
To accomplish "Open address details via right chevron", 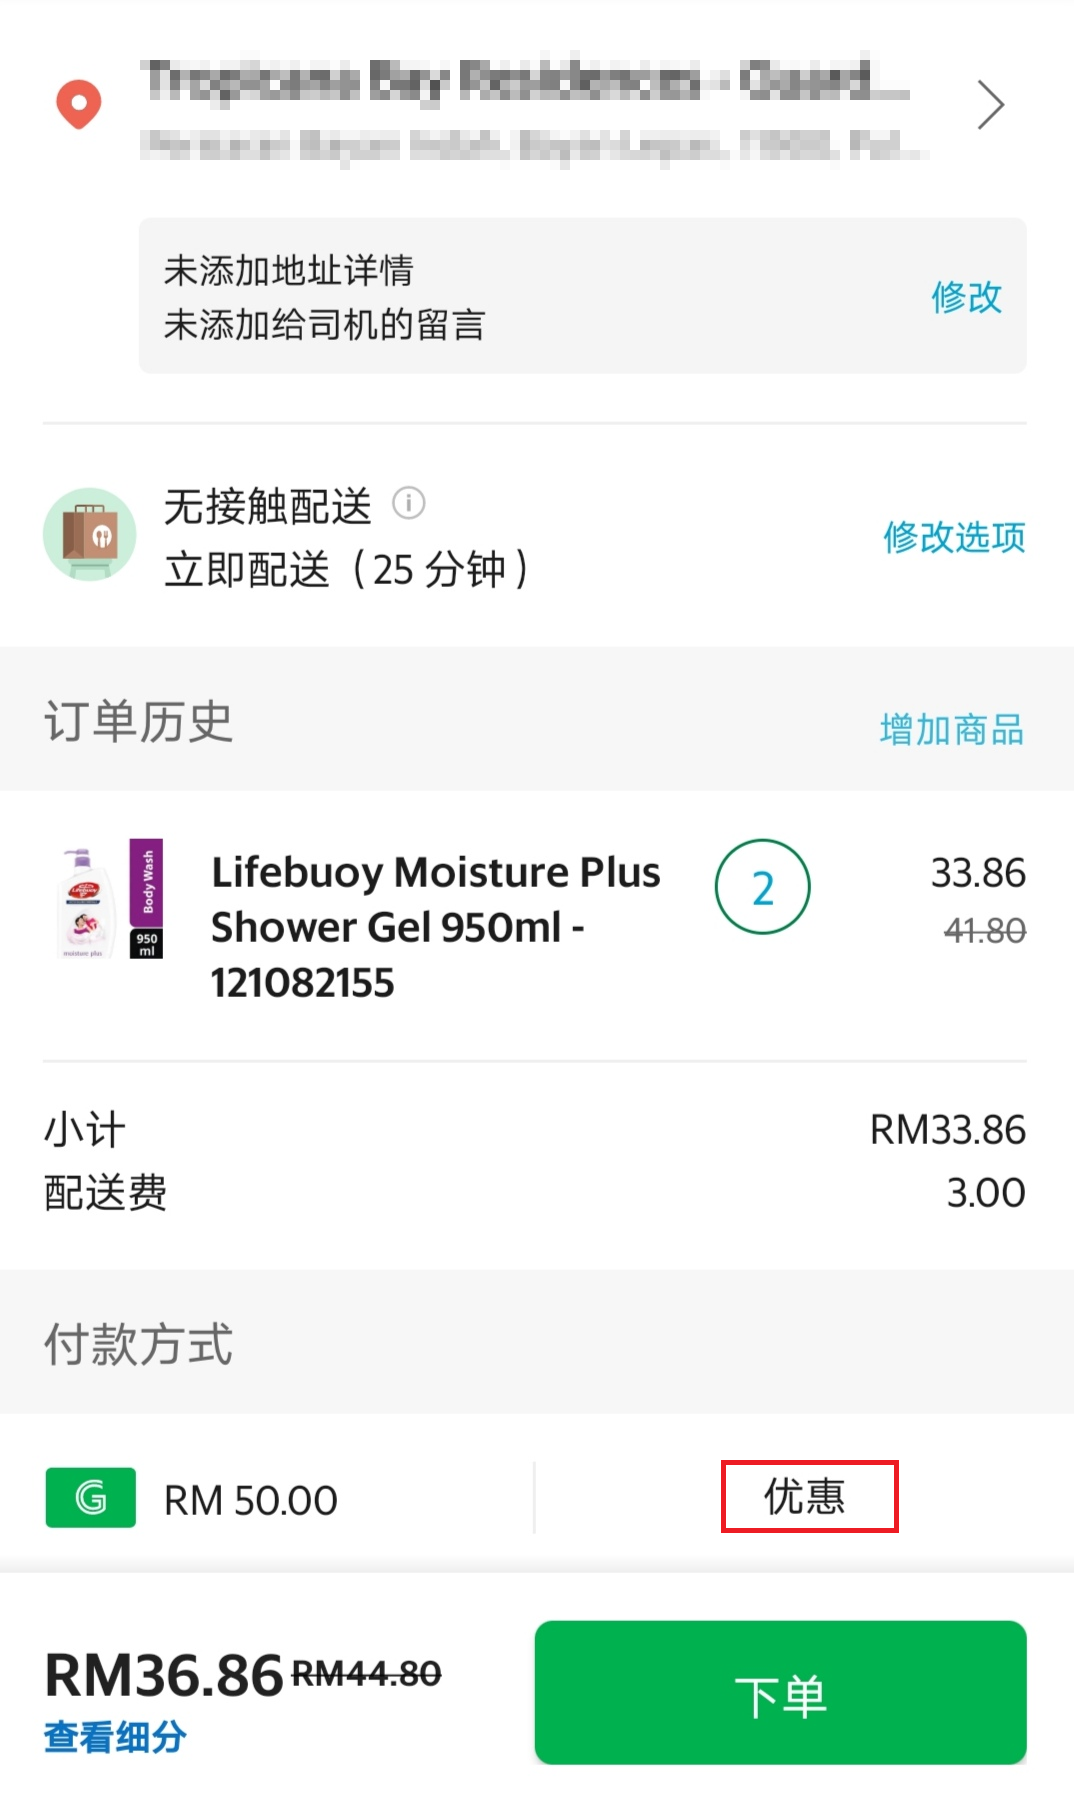I will pos(990,105).
